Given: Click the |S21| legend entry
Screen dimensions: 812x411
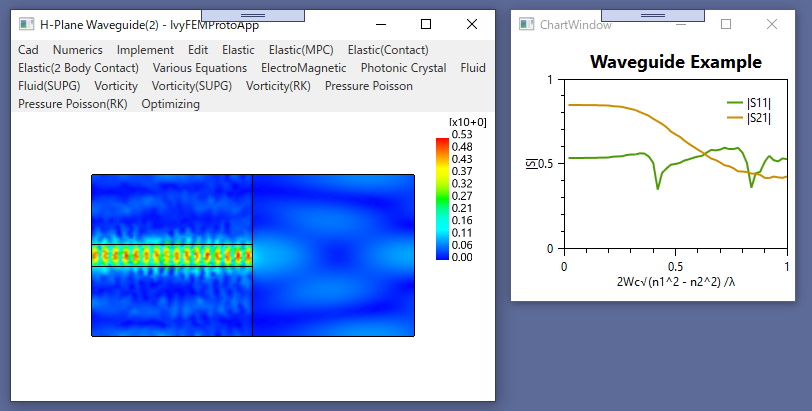Looking at the screenshot, I should (x=749, y=118).
